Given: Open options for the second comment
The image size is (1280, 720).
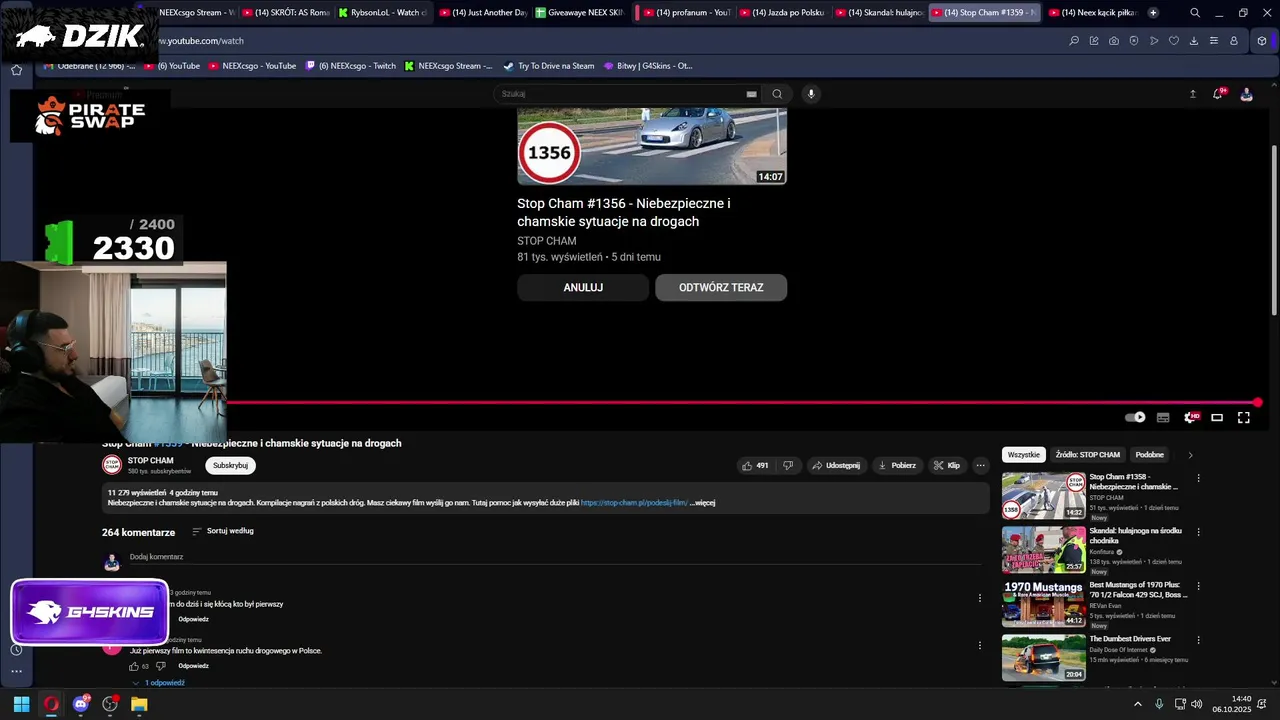Looking at the screenshot, I should [x=980, y=645].
